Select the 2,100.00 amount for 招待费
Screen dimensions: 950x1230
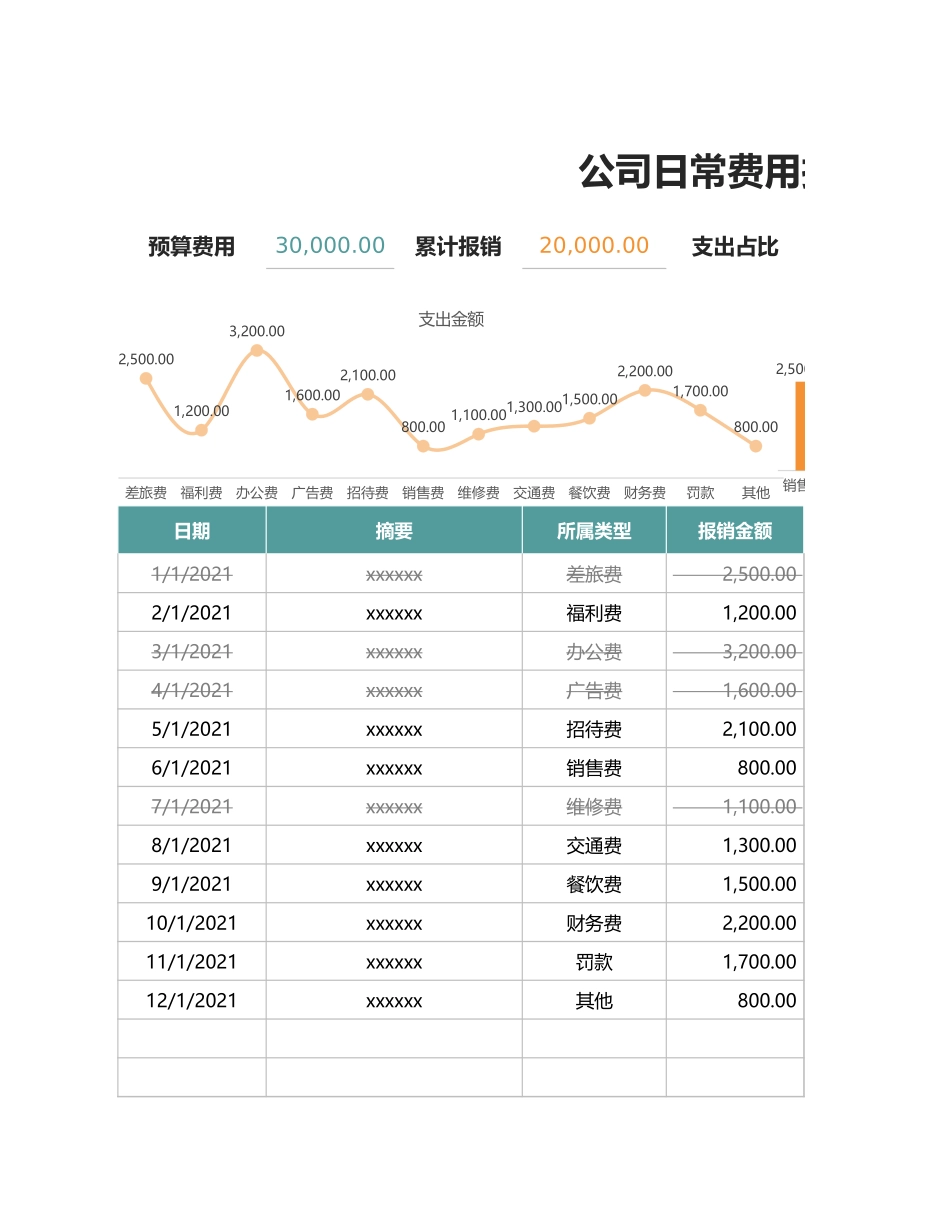(x=757, y=728)
